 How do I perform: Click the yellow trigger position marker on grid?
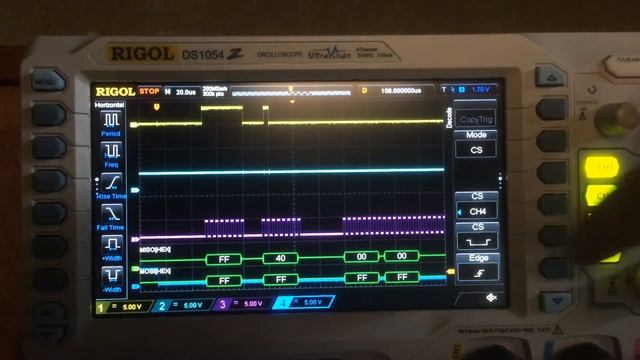coord(156,107)
